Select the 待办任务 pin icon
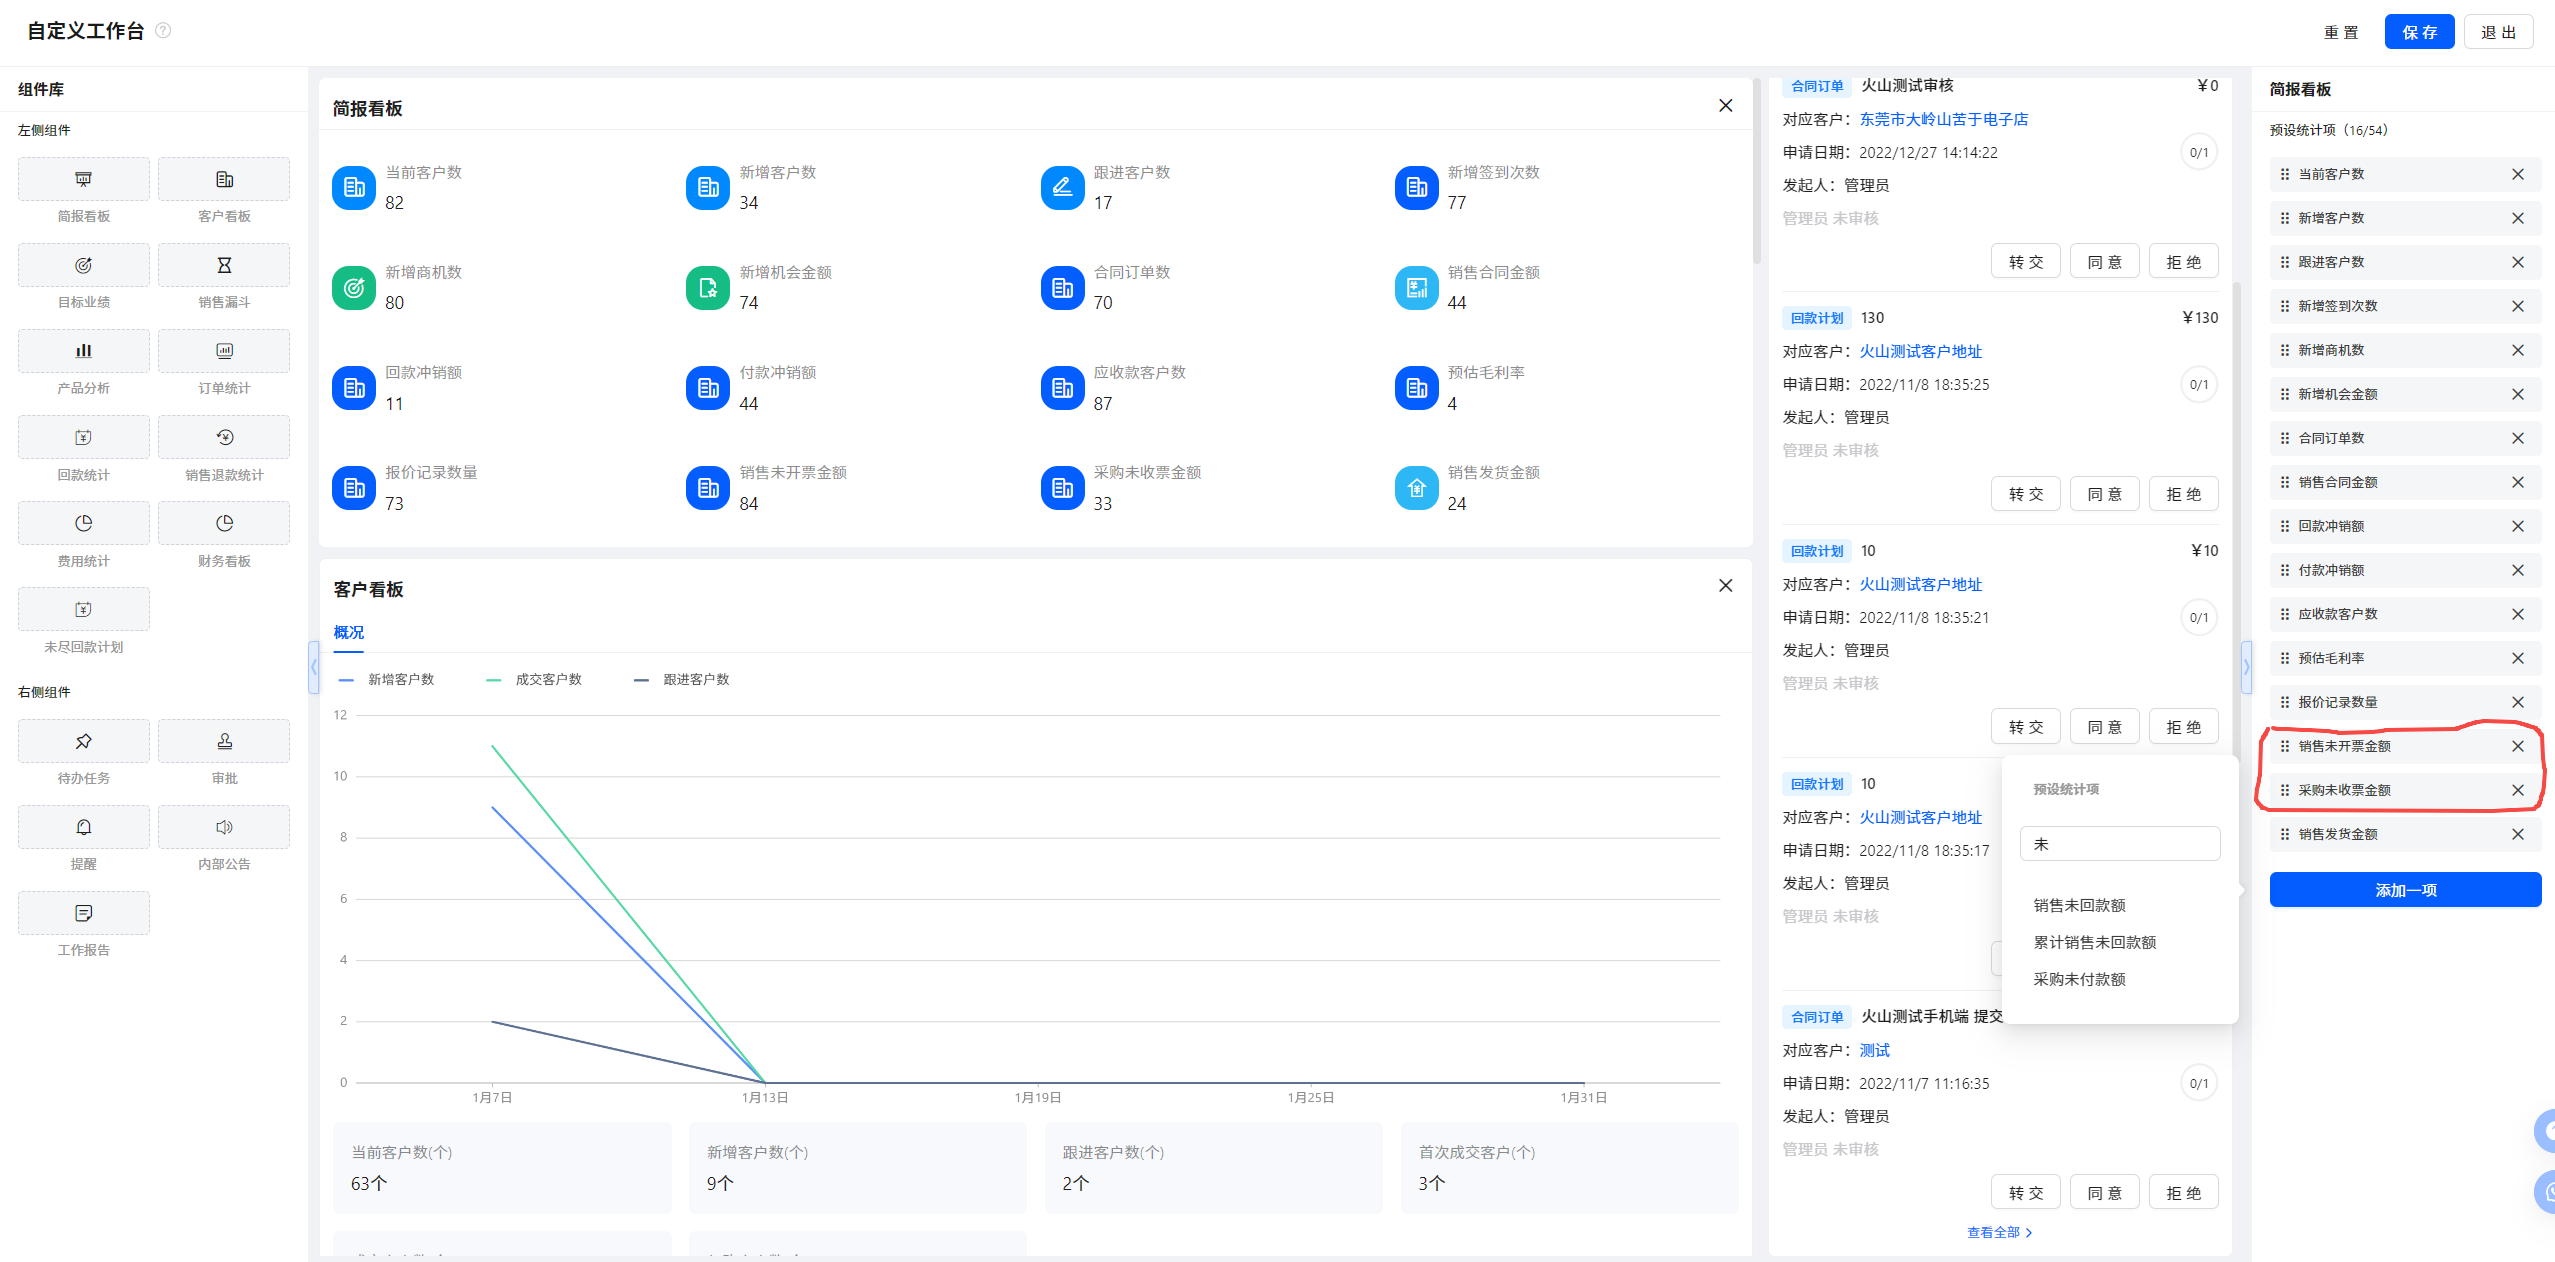This screenshot has width=2555, height=1262. [x=83, y=741]
